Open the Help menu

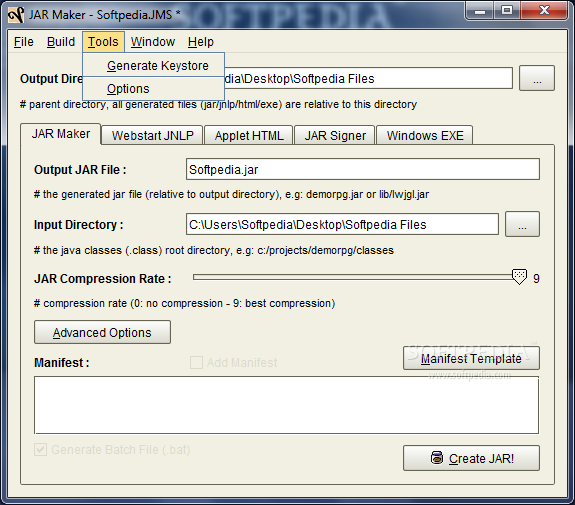coord(201,42)
